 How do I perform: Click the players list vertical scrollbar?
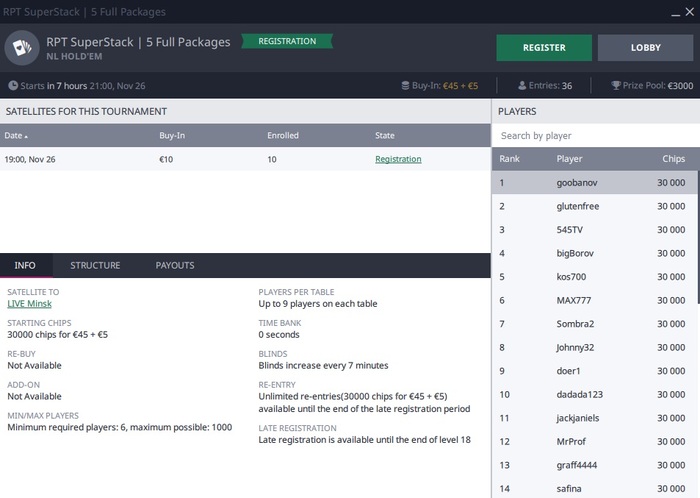[x=698, y=237]
